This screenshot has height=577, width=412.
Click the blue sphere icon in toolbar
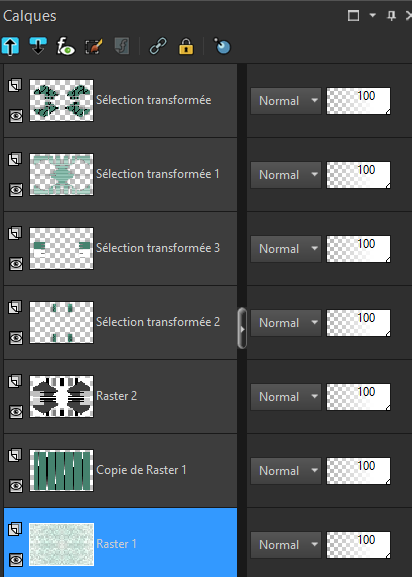tap(223, 46)
